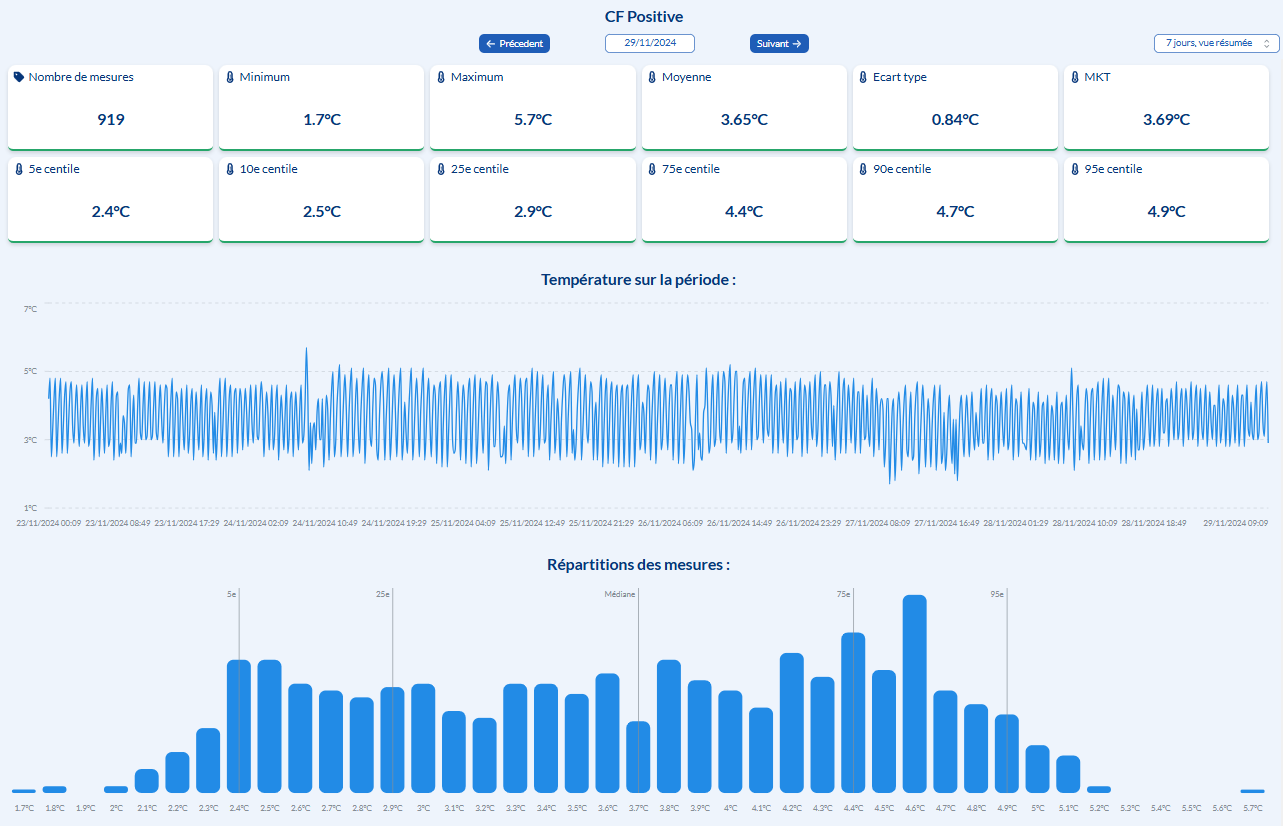1283x826 pixels.
Task: Click the 5.7°C bar in the histogram
Action: pyautogui.click(x=1252, y=790)
